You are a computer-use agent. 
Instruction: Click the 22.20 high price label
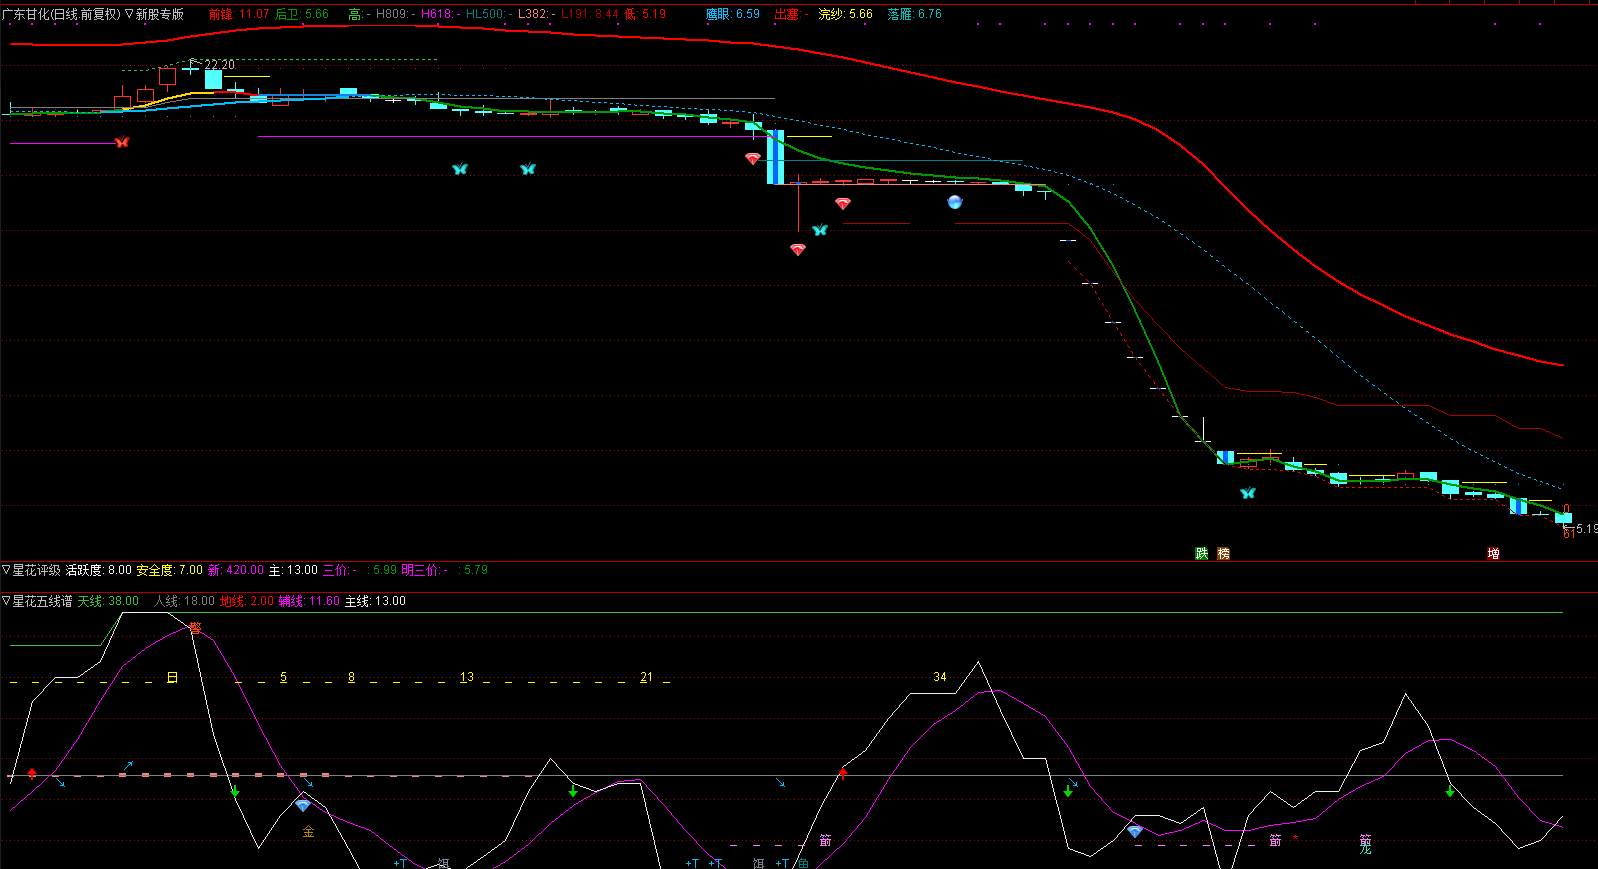click(x=220, y=65)
